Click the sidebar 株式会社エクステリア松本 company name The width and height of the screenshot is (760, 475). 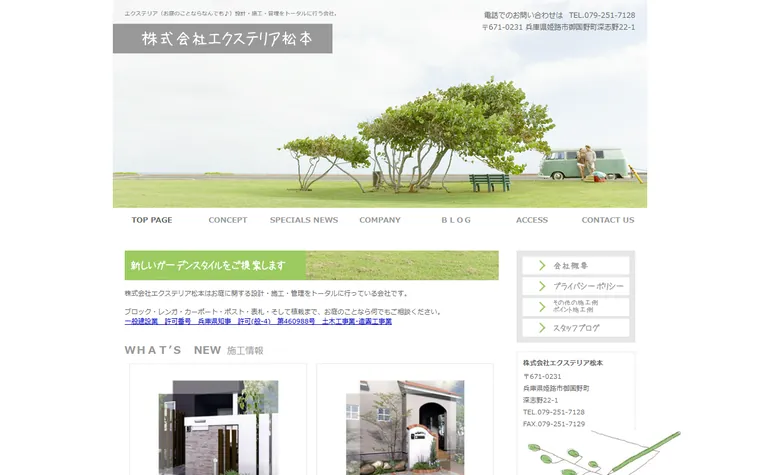[x=563, y=363]
